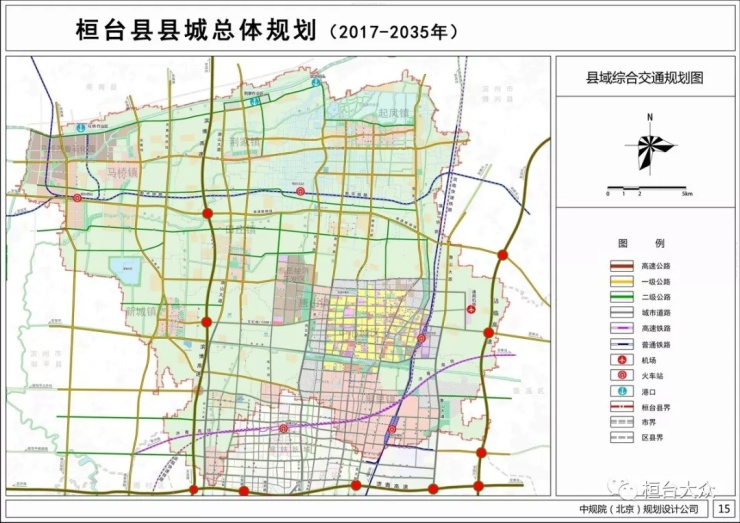Click the 高速铁路 purple legend symbol
Viewport: 740px width, 523px height.
[622, 328]
